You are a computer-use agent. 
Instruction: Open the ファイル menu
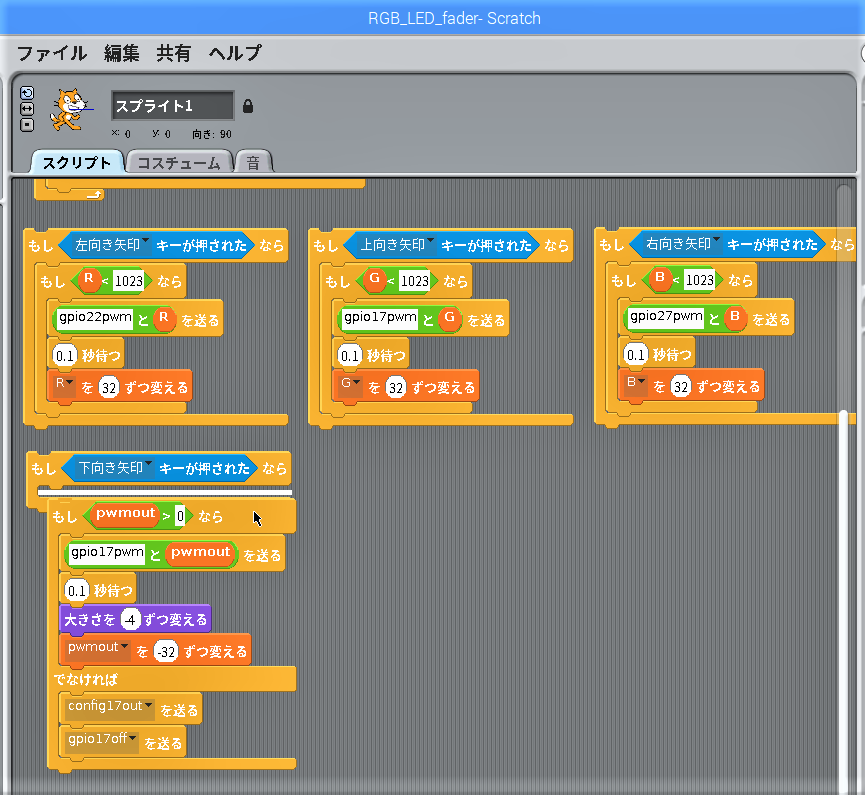(x=52, y=54)
